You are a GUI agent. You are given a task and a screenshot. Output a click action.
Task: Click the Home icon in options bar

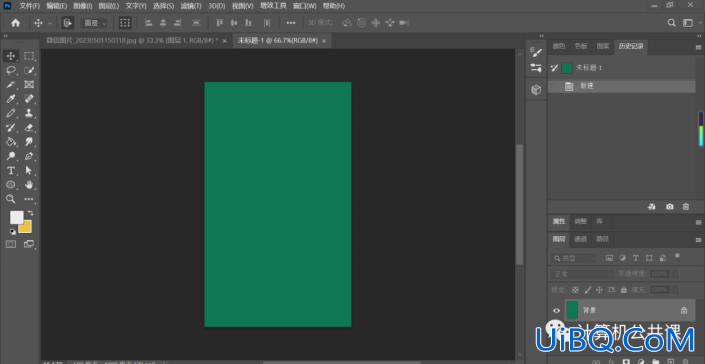[15, 23]
